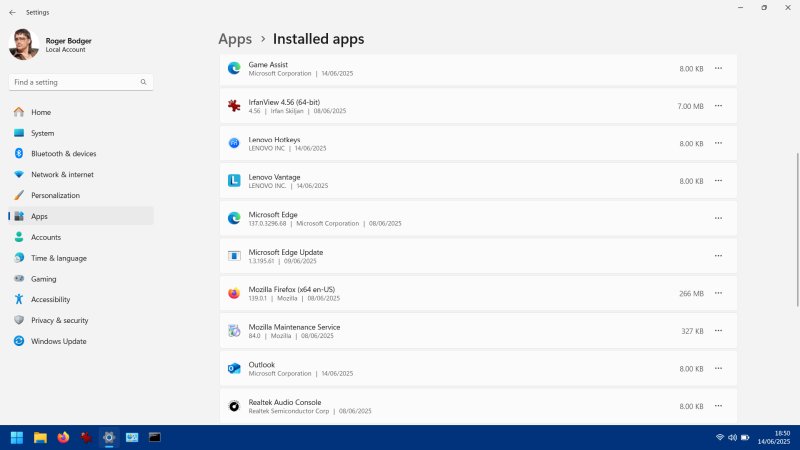
Task: Open File Explorer from the taskbar
Action: 40,437
